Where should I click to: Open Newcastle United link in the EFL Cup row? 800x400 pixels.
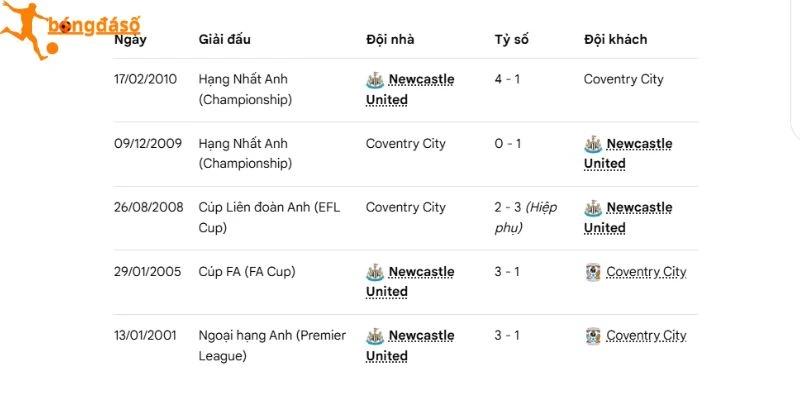[628, 218]
